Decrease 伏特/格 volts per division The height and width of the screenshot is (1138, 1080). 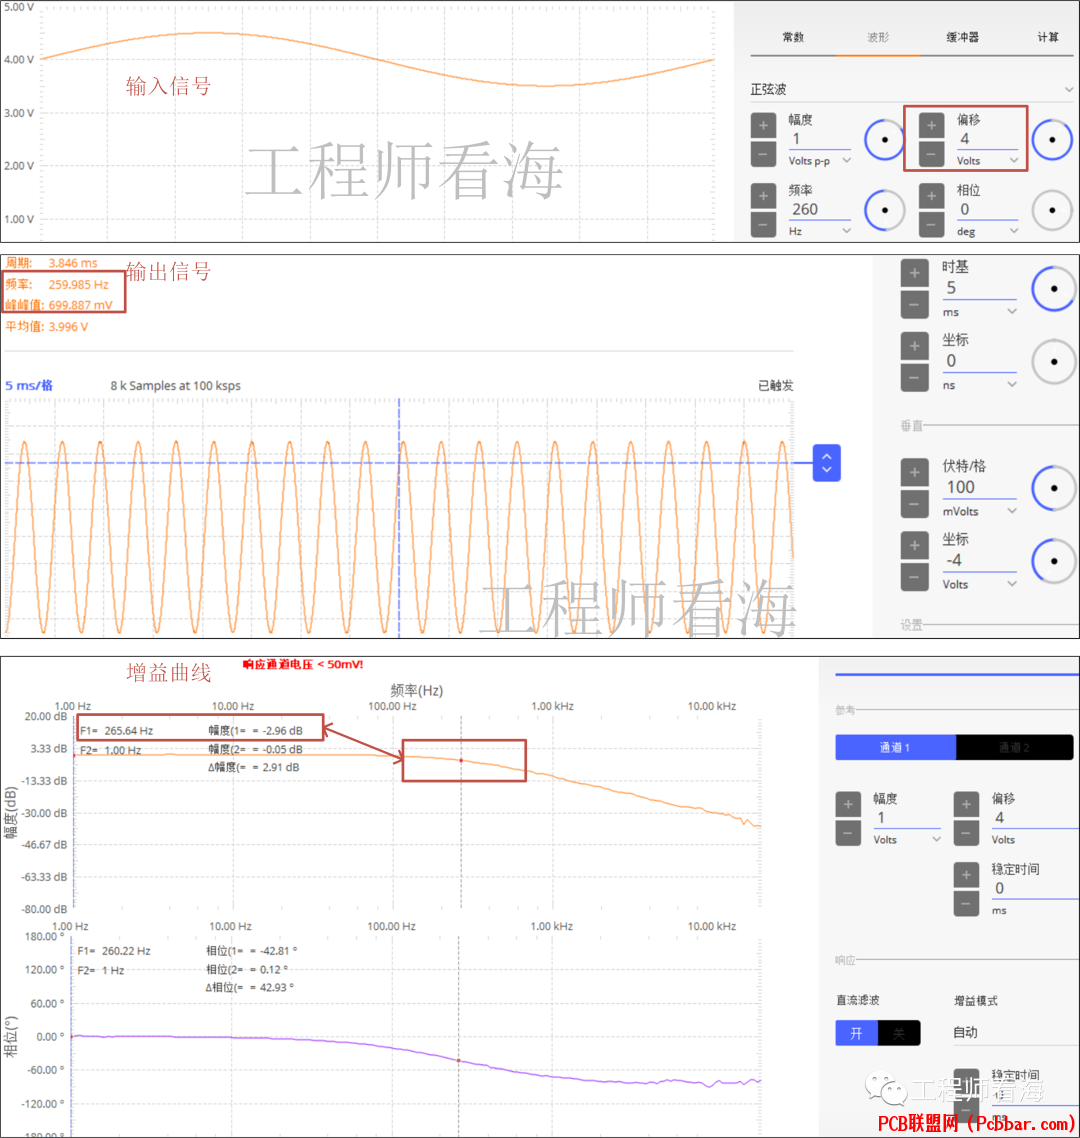[915, 504]
